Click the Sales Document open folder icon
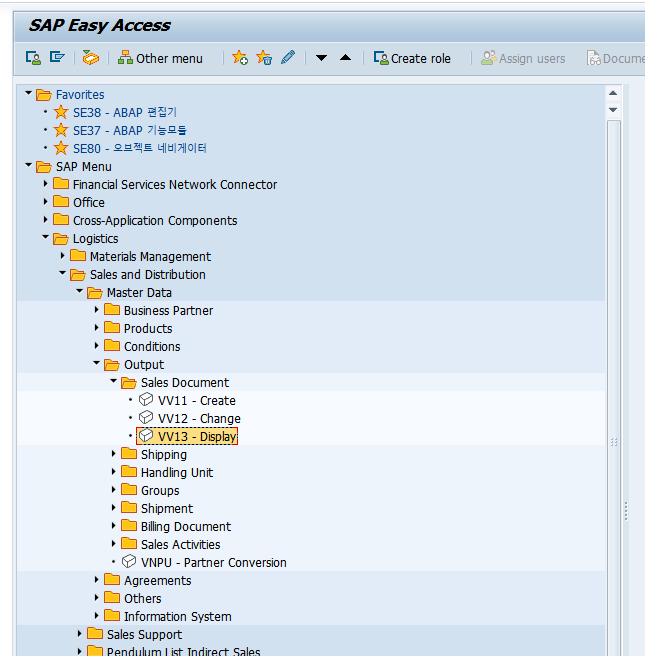645x656 pixels. (x=129, y=382)
